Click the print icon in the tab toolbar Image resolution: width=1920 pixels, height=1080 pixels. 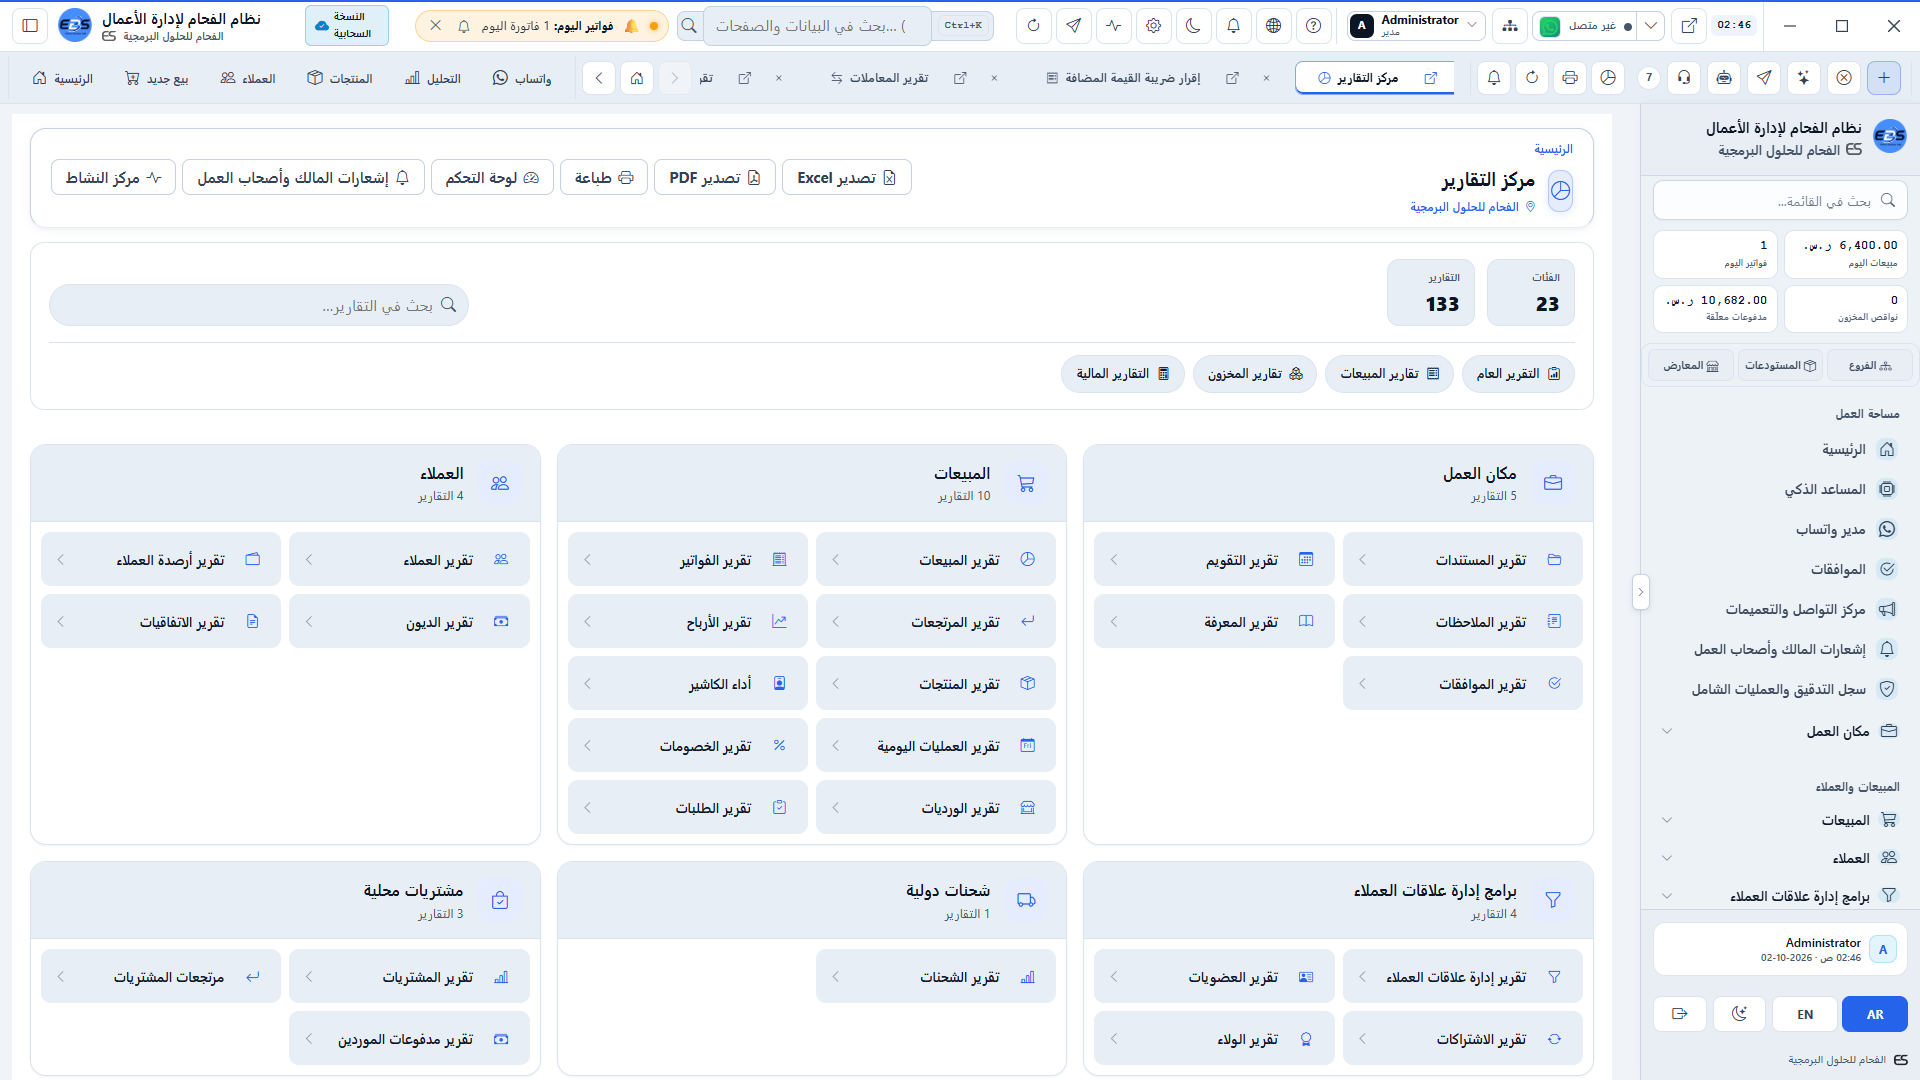[x=1570, y=78]
